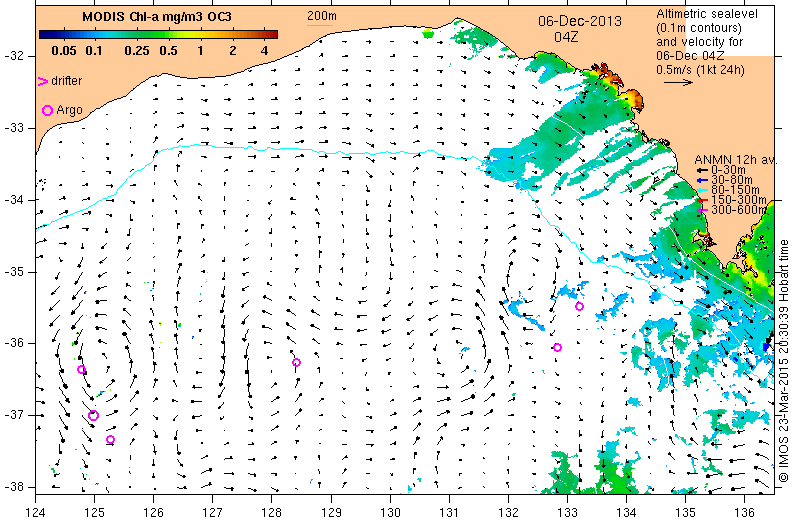This screenshot has width=800, height=520.
Task: Click the IMOS copyright timestamp text
Action: coord(784,360)
